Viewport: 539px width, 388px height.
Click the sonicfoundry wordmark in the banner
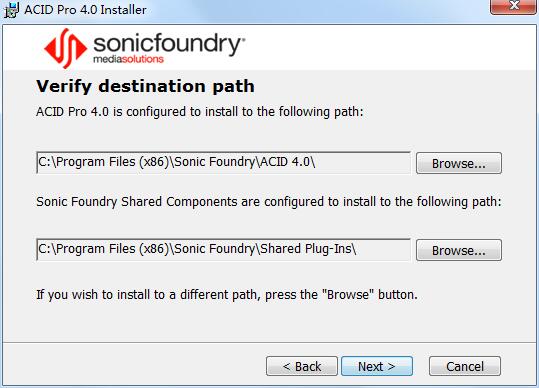(169, 44)
